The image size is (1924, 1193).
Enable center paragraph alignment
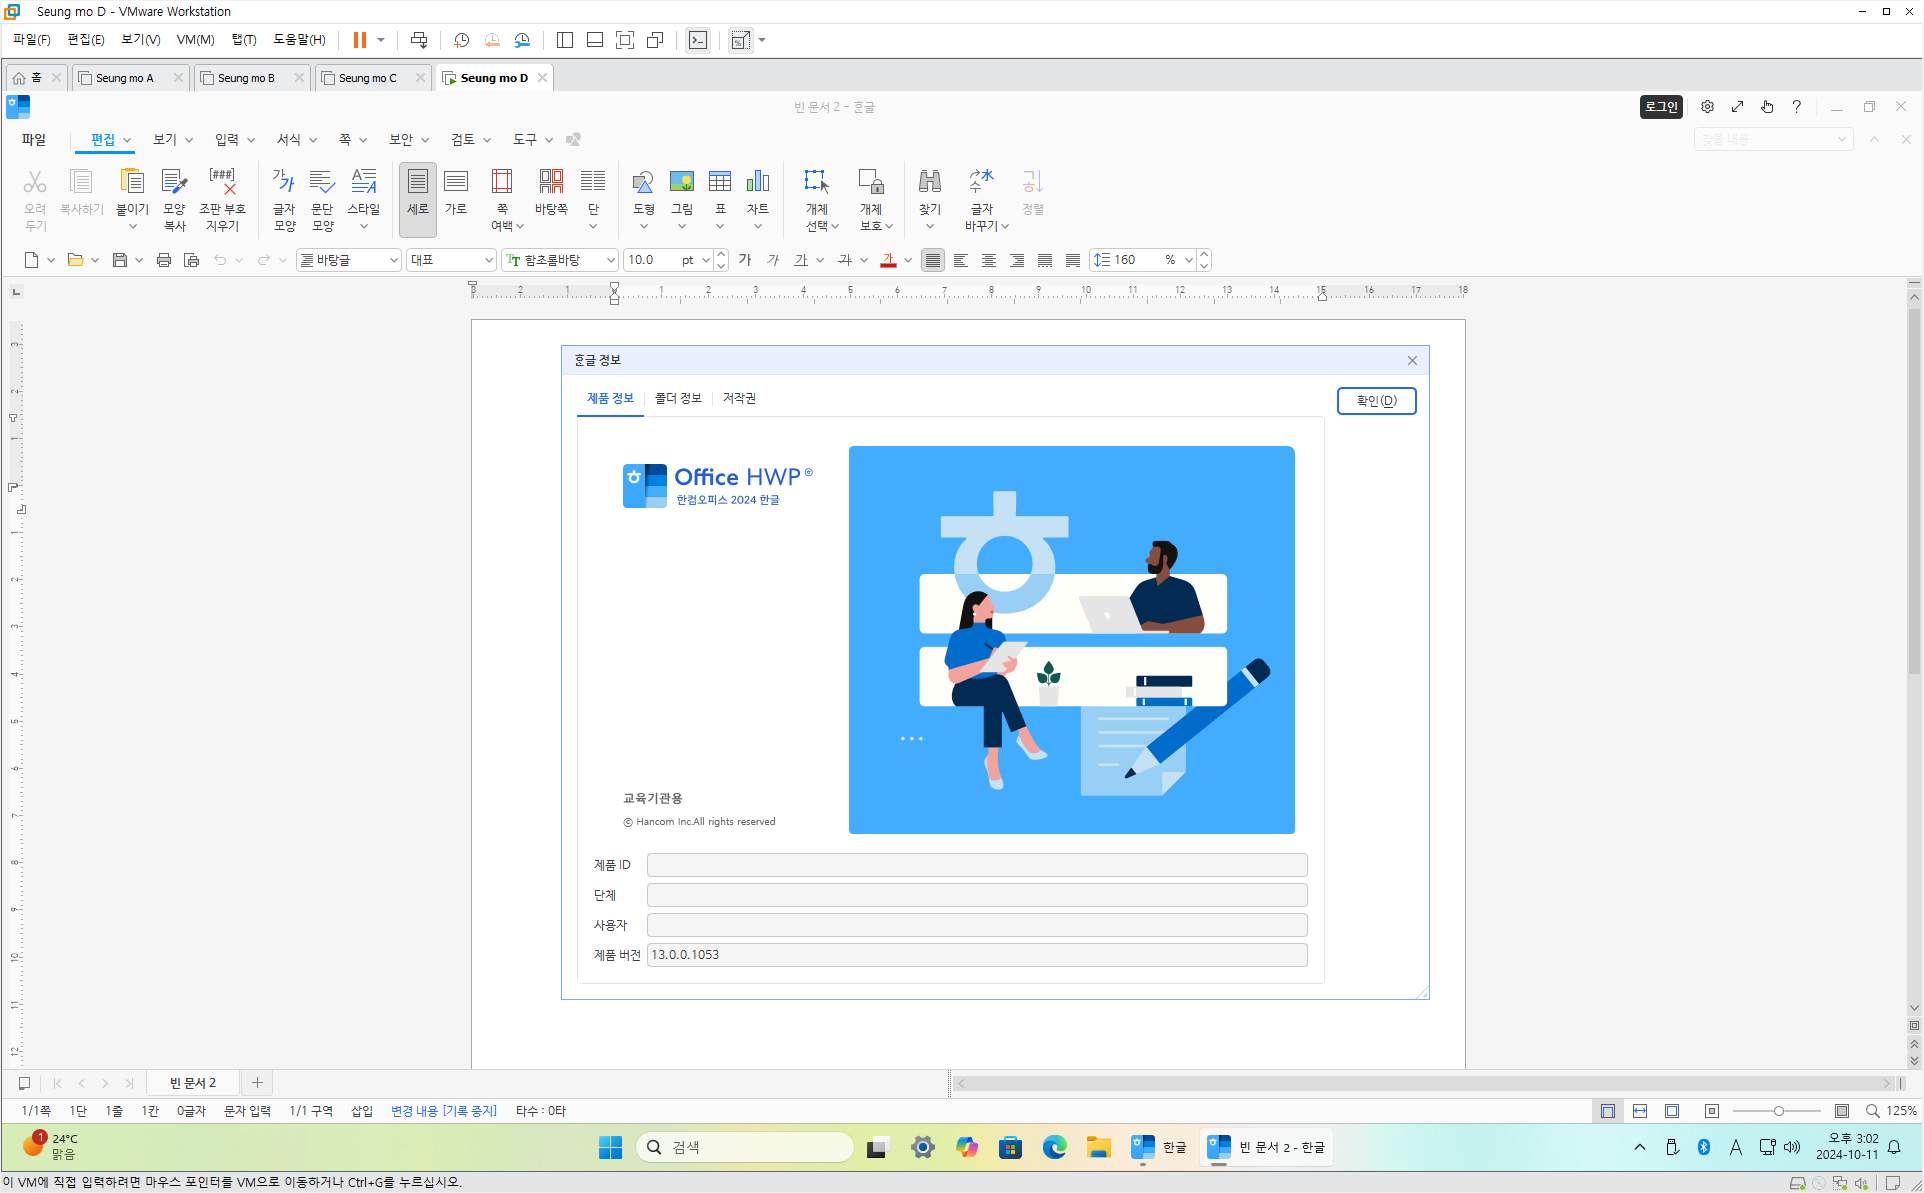(989, 260)
